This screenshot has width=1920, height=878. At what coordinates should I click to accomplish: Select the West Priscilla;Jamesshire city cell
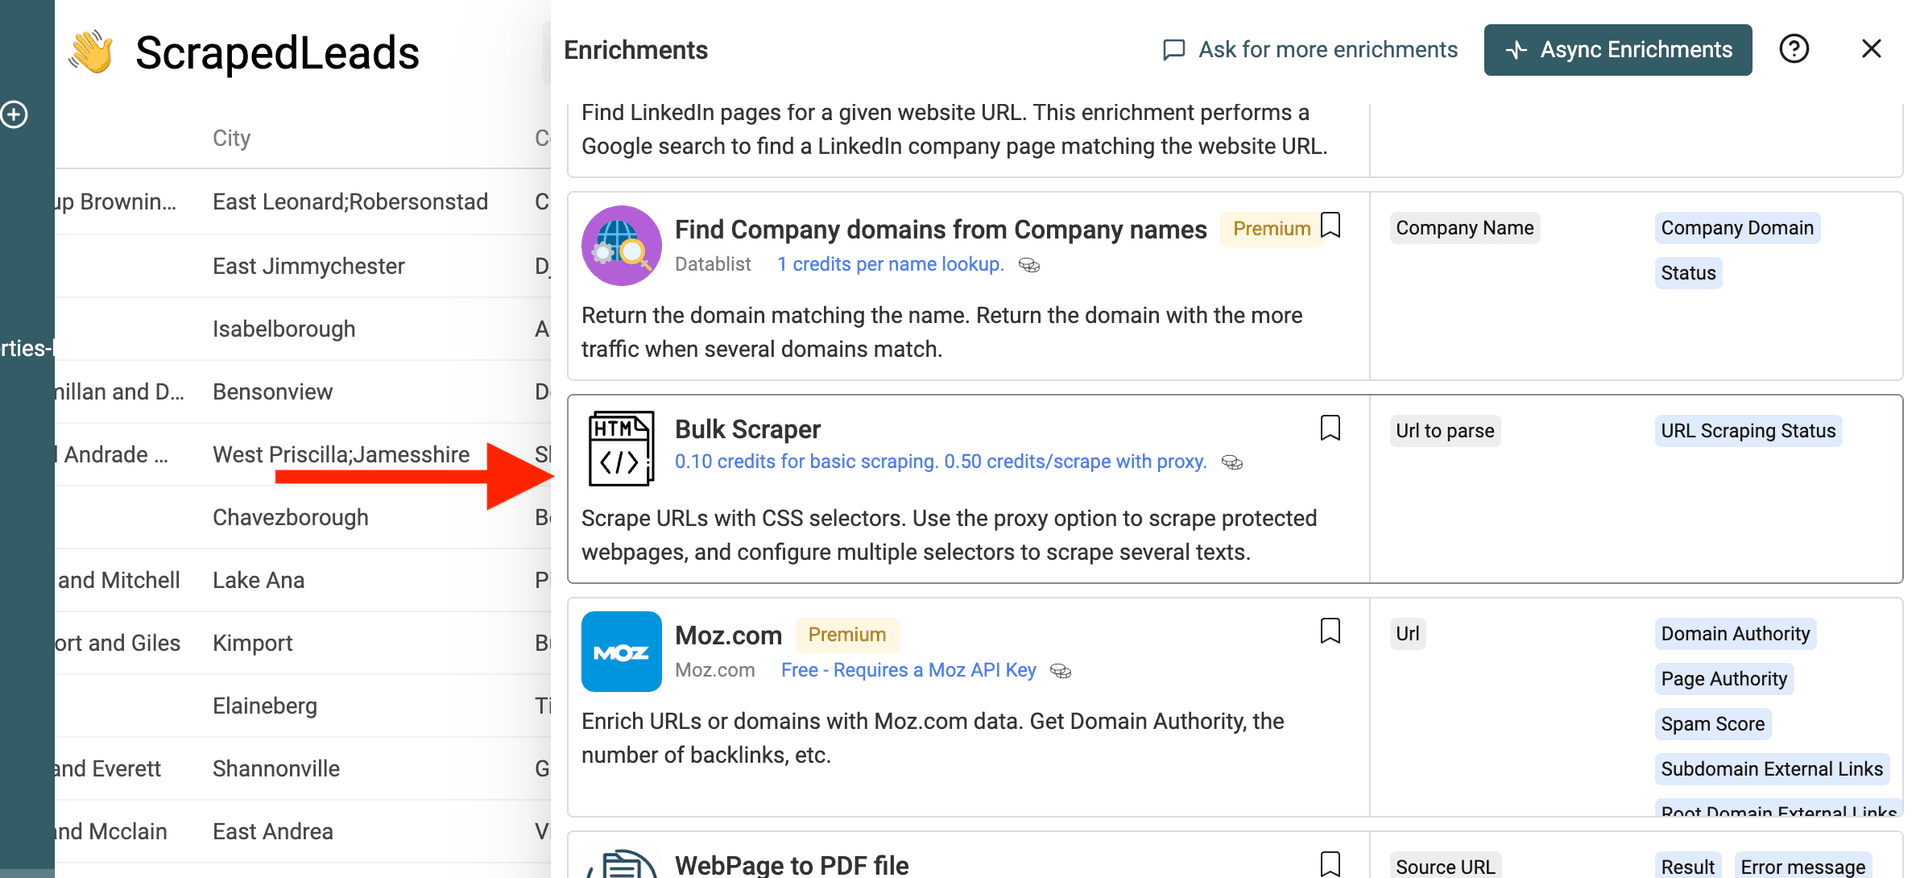tap(341, 455)
